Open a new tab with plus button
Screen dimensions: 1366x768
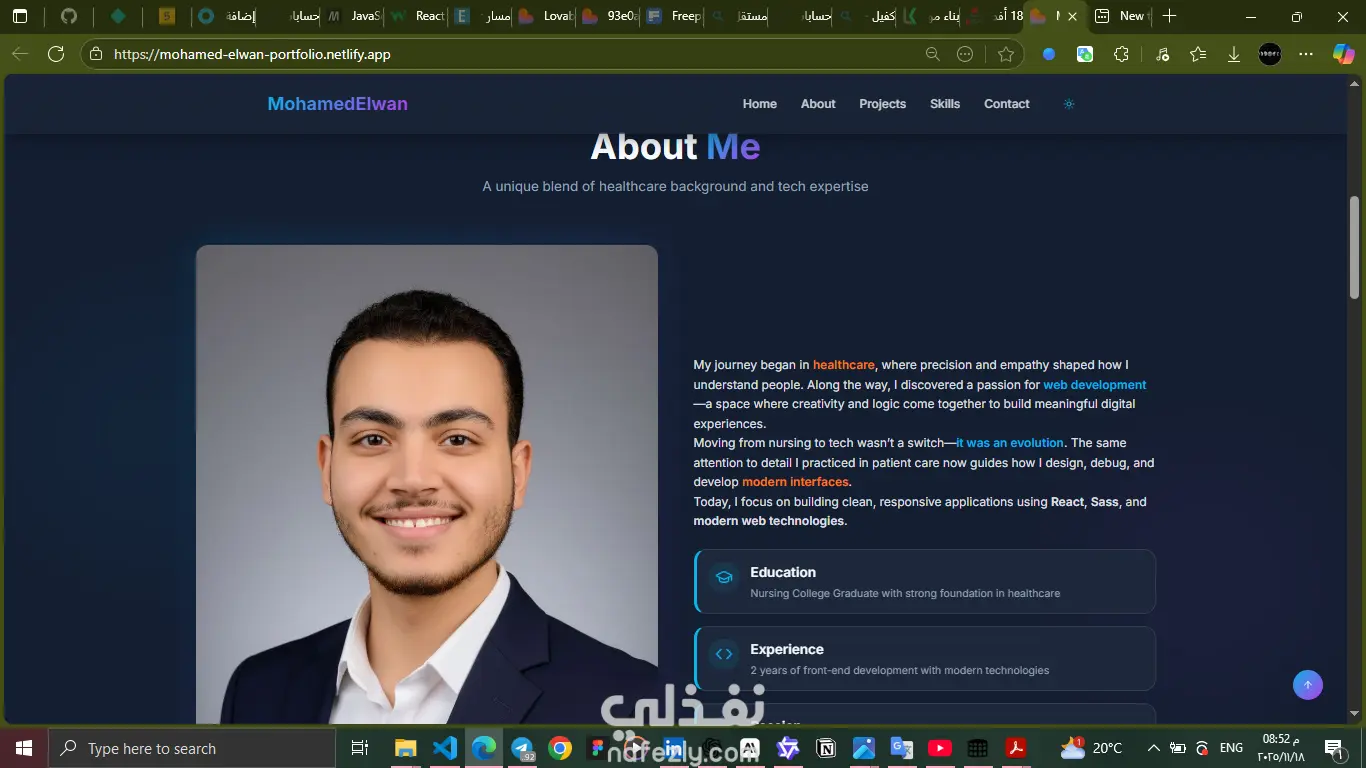pyautogui.click(x=1169, y=16)
